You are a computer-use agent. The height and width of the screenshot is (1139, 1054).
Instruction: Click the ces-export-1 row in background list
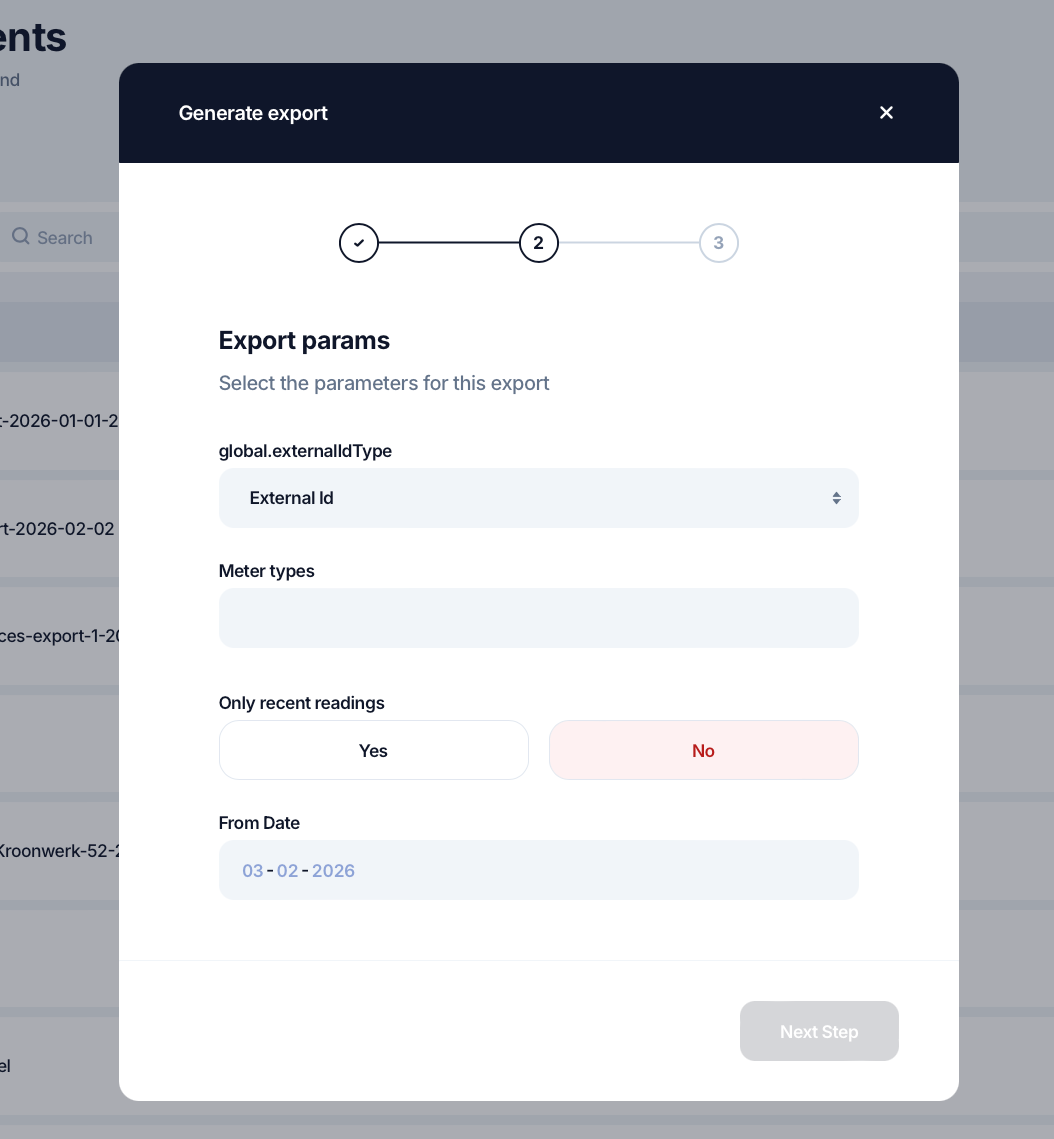coord(60,636)
